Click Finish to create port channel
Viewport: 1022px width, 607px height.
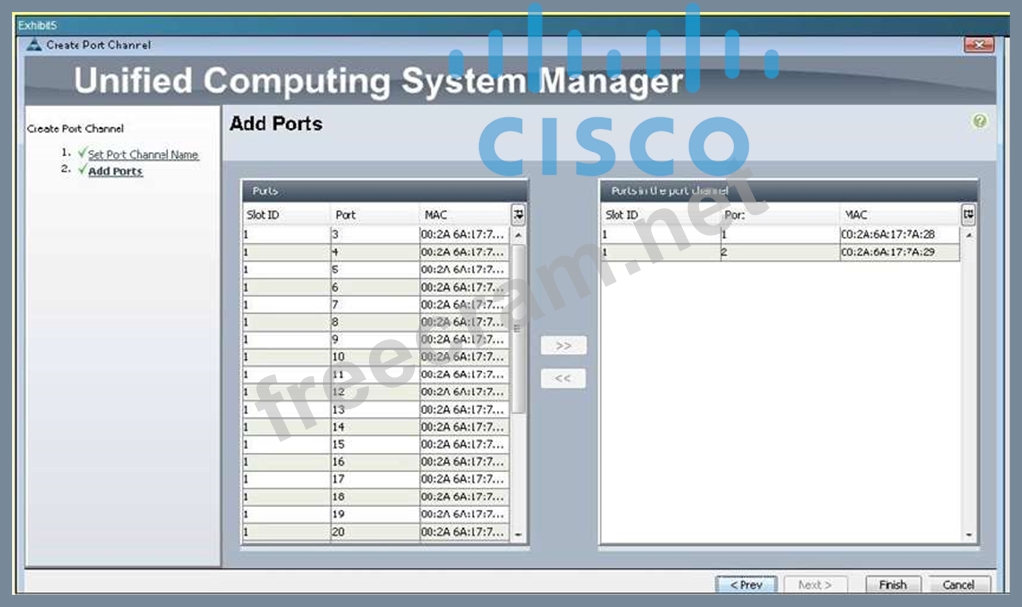892,585
